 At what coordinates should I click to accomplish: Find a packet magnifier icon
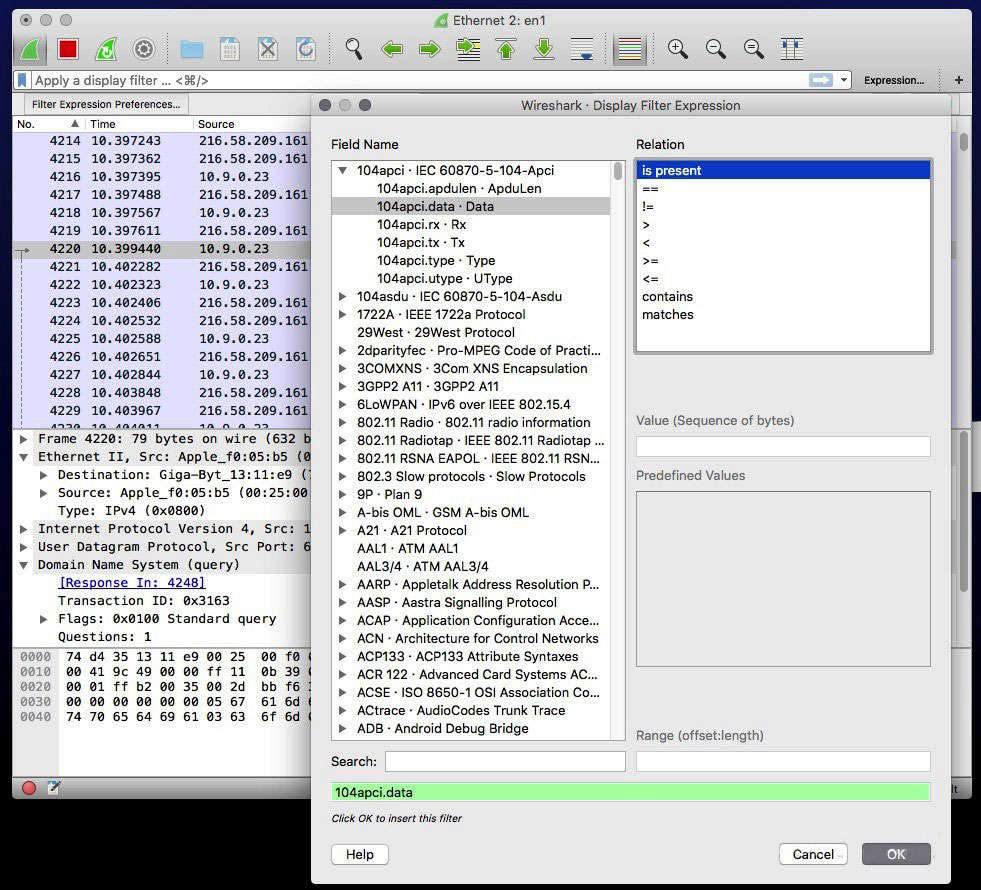(353, 49)
